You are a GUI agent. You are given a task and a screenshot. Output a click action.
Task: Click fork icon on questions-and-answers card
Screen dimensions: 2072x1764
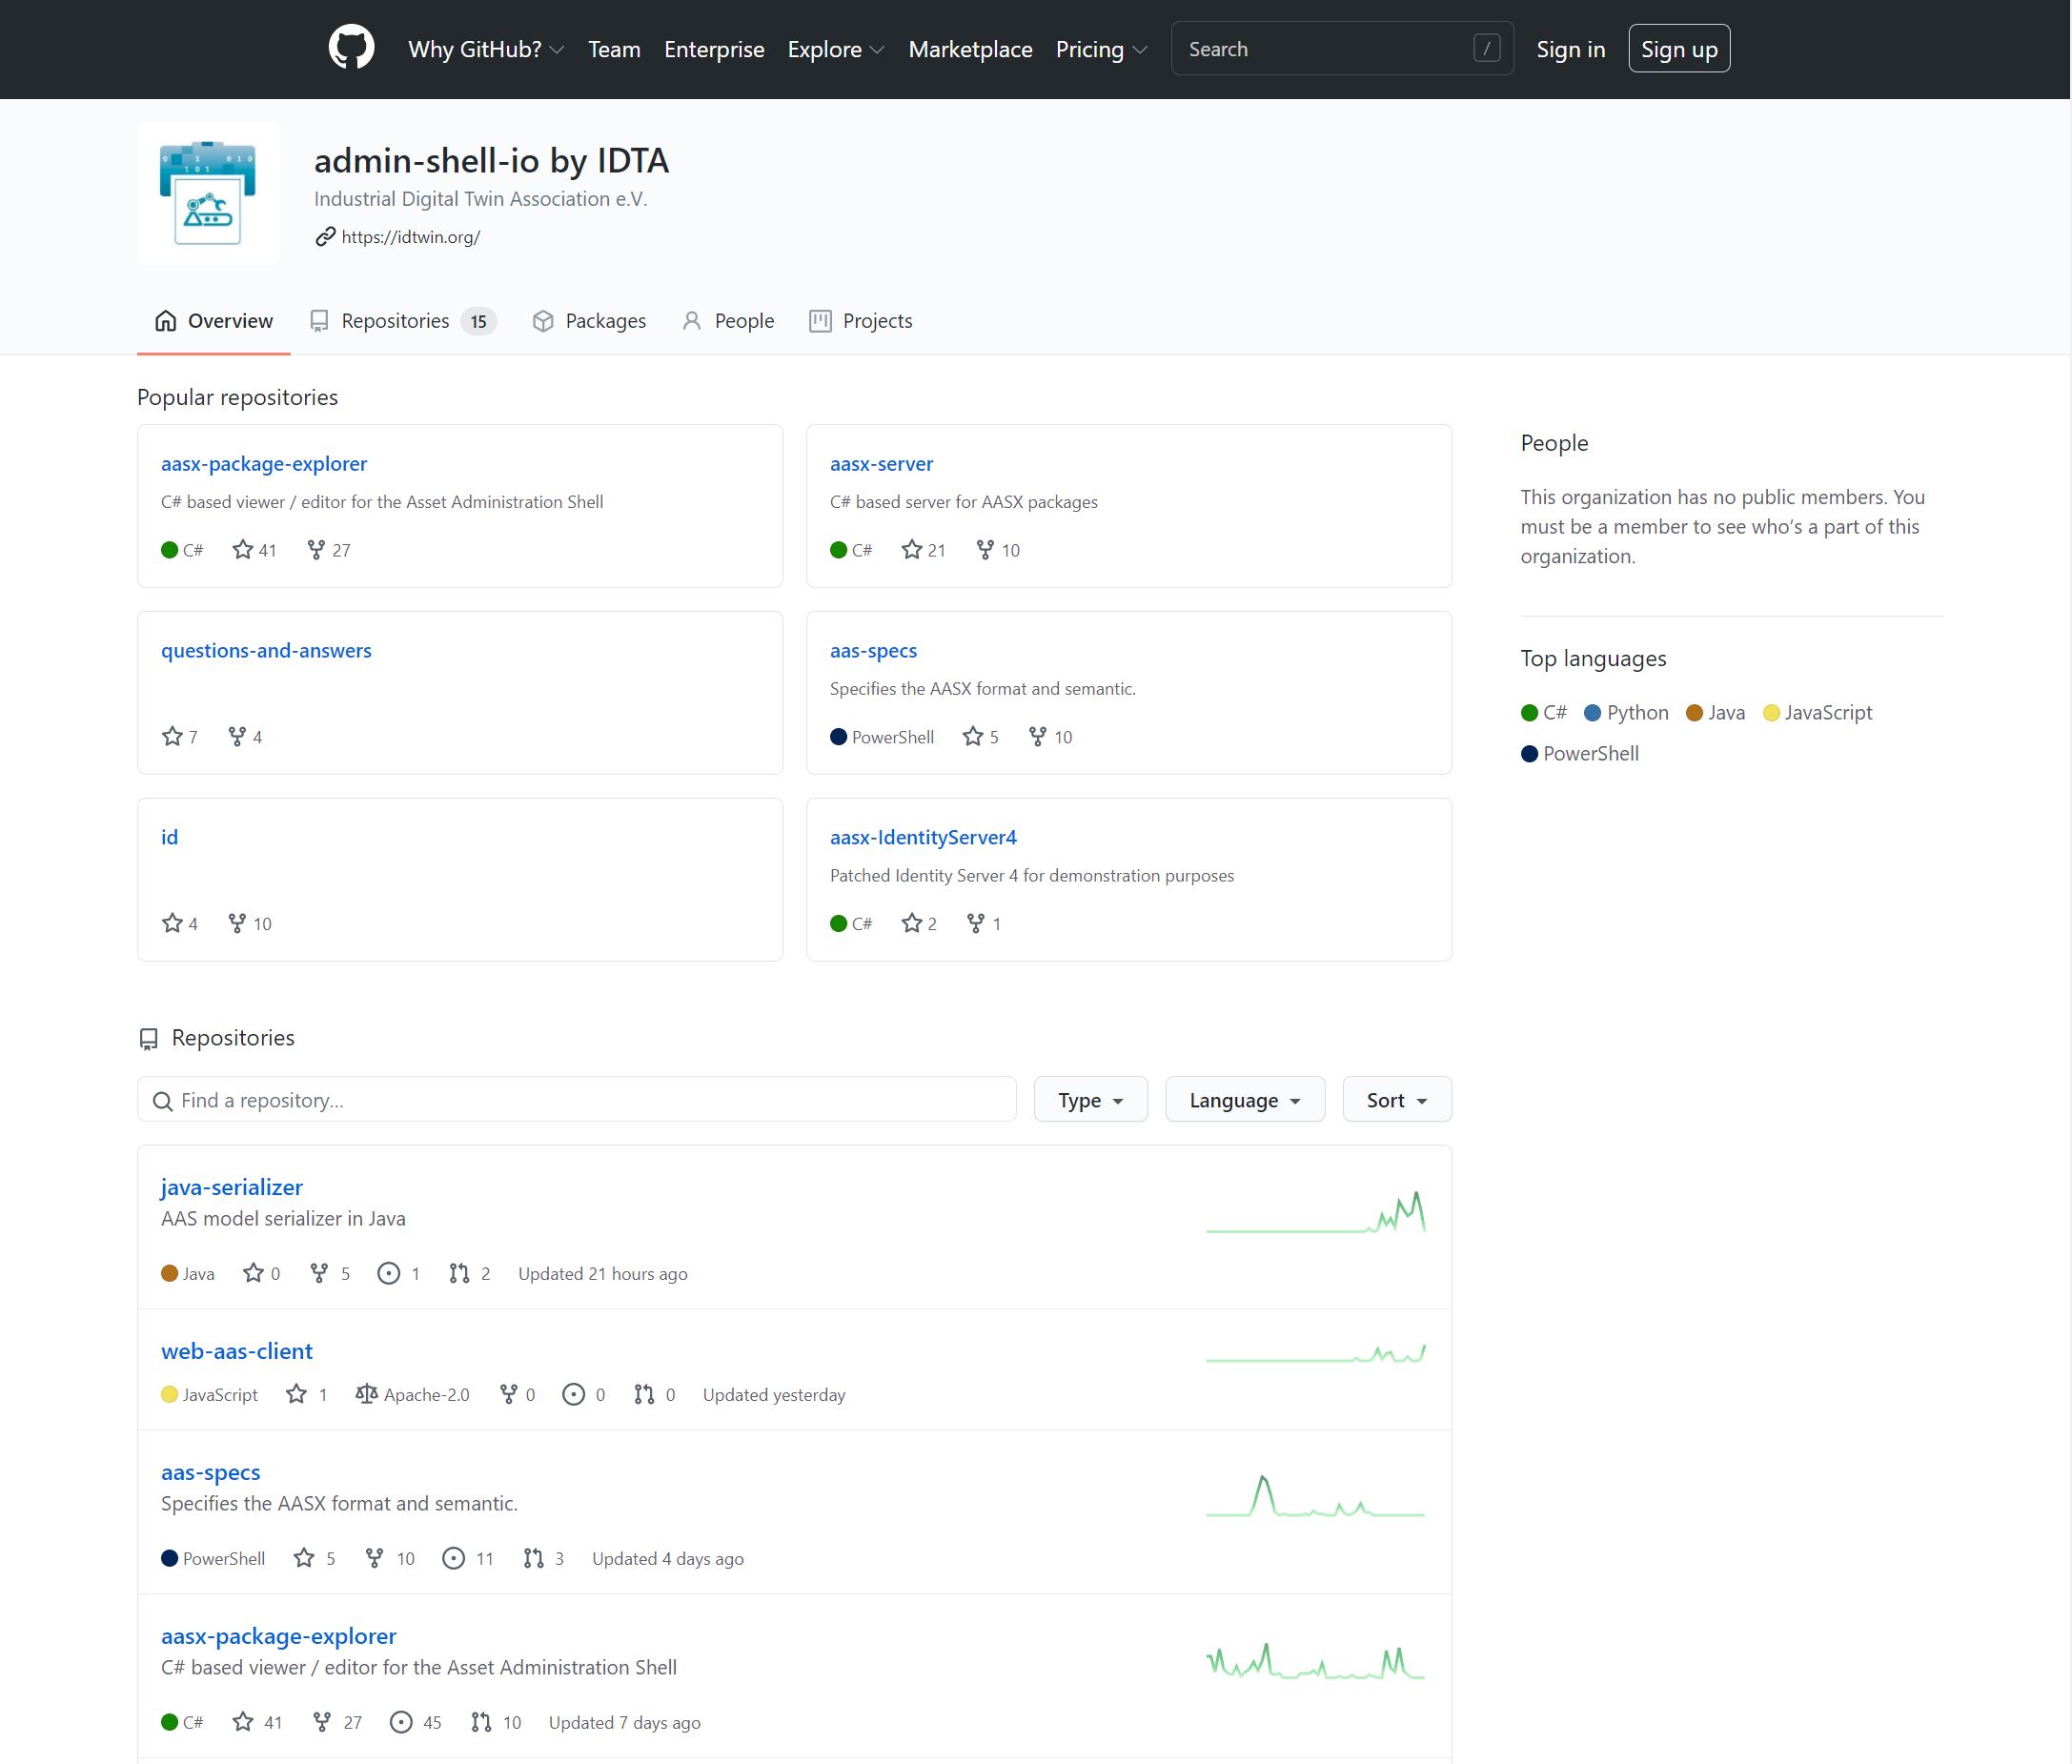pyautogui.click(x=237, y=737)
